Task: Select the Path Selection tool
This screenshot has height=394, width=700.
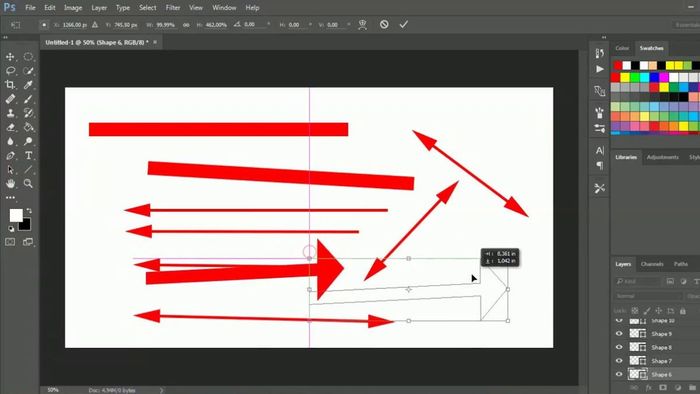Action: [x=10, y=170]
